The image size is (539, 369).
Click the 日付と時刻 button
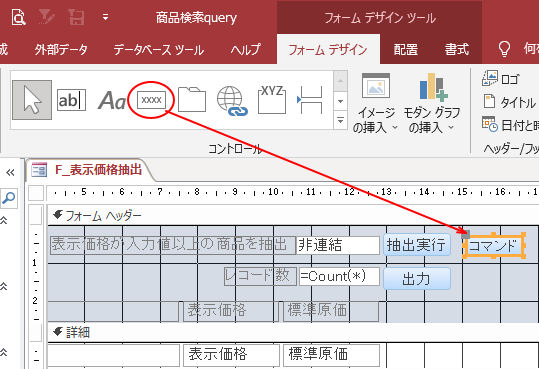[510, 124]
